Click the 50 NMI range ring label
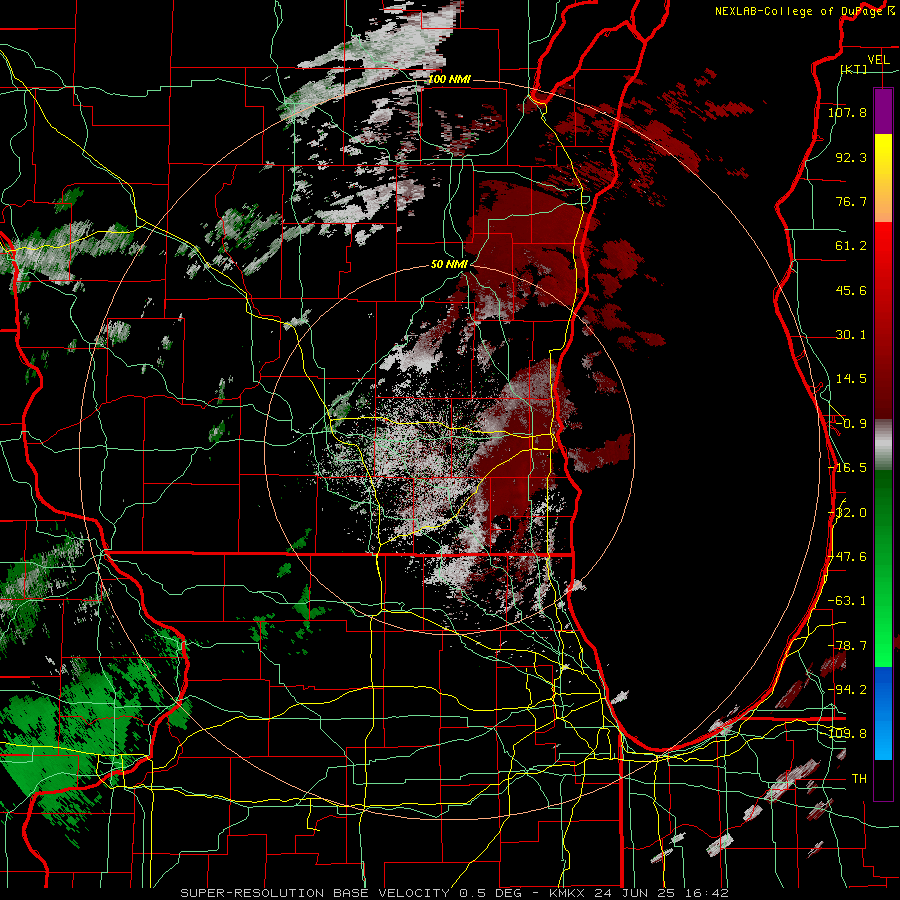This screenshot has height=900, width=900. 449,265
